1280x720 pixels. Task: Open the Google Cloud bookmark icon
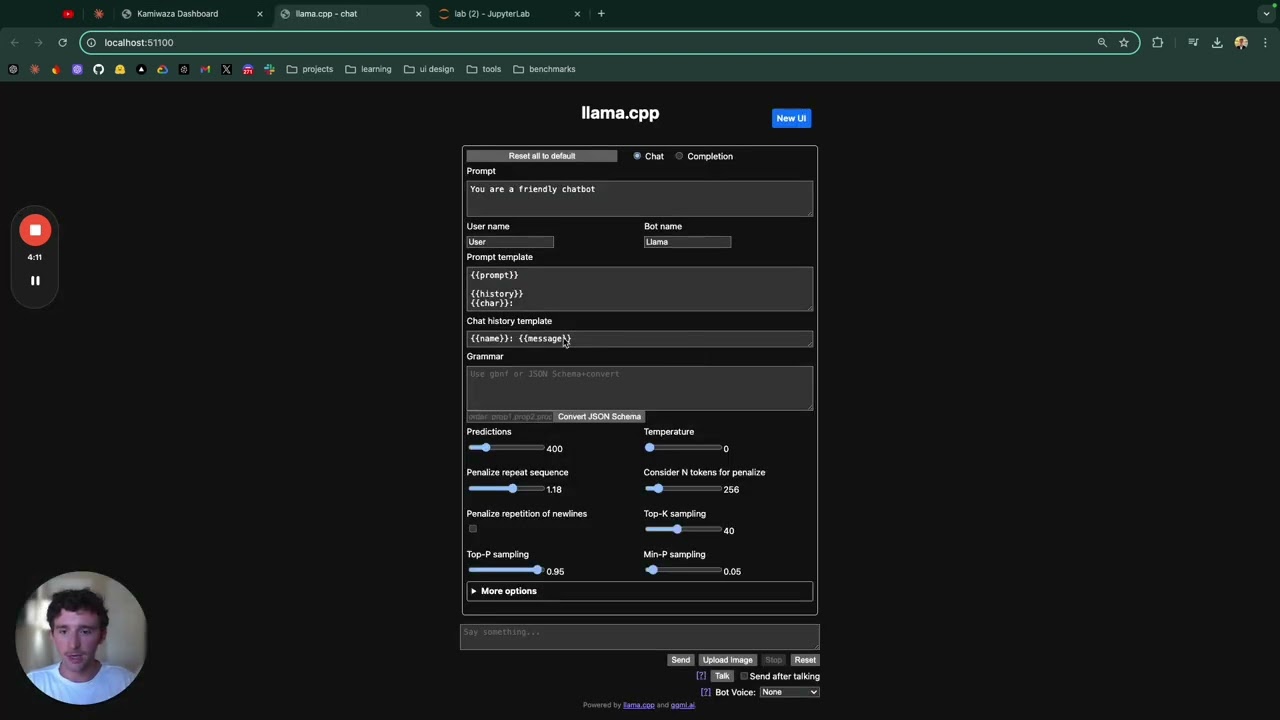click(x=162, y=69)
